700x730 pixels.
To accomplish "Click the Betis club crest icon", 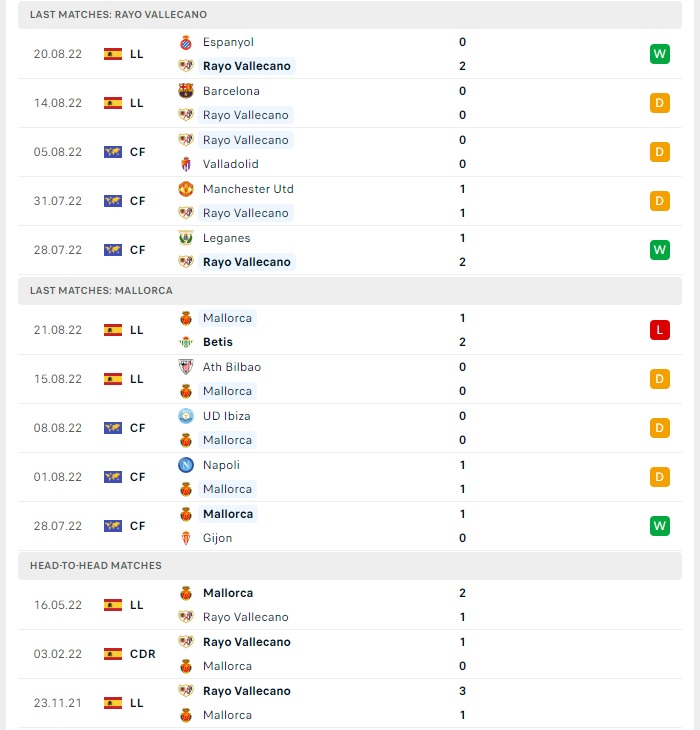I will pyautogui.click(x=186, y=342).
